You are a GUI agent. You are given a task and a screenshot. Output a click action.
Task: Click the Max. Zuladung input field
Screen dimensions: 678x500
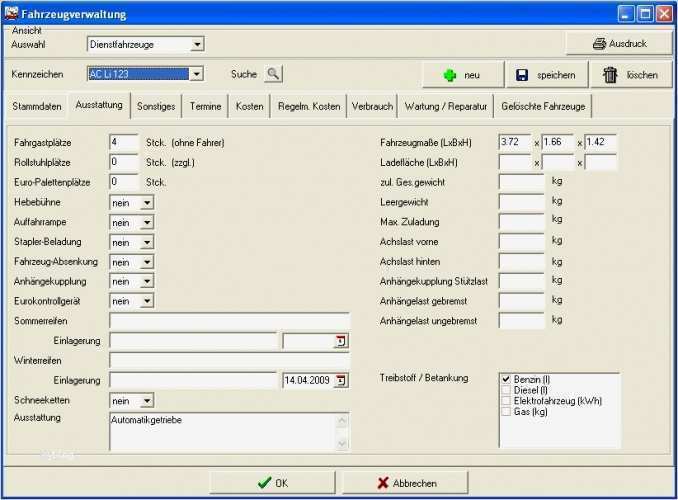[x=522, y=221]
